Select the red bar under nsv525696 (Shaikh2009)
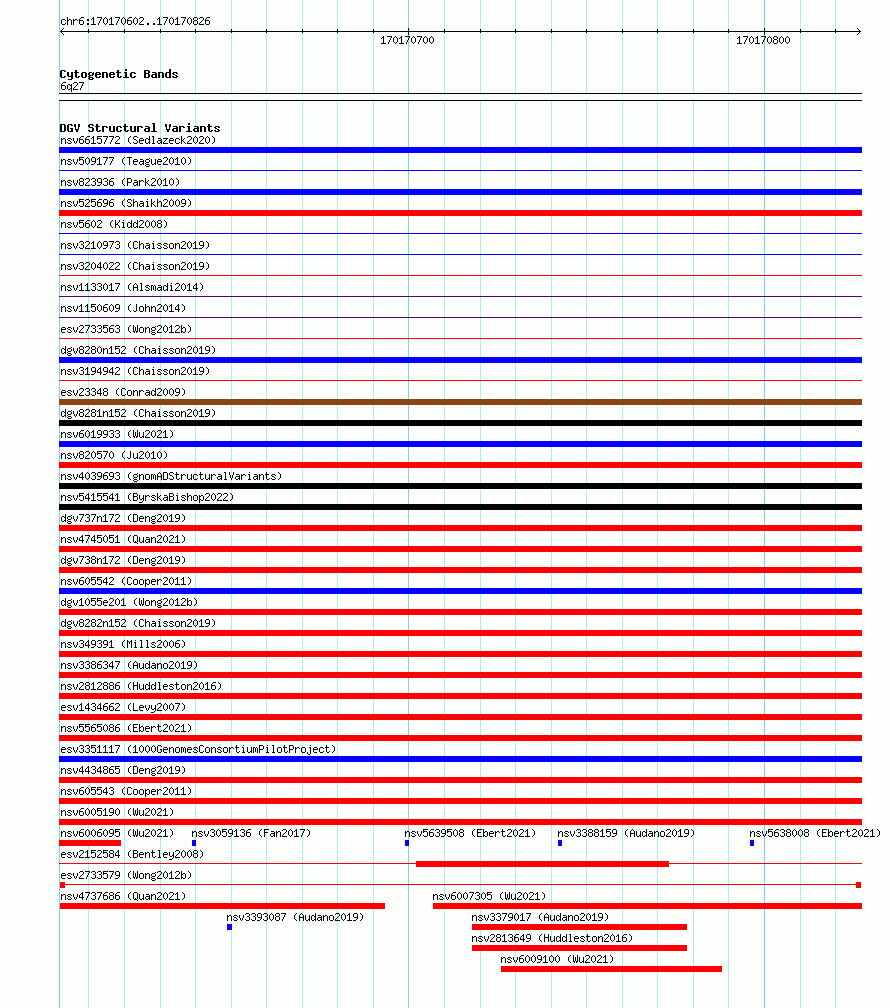890x1008 pixels. tap(460, 213)
